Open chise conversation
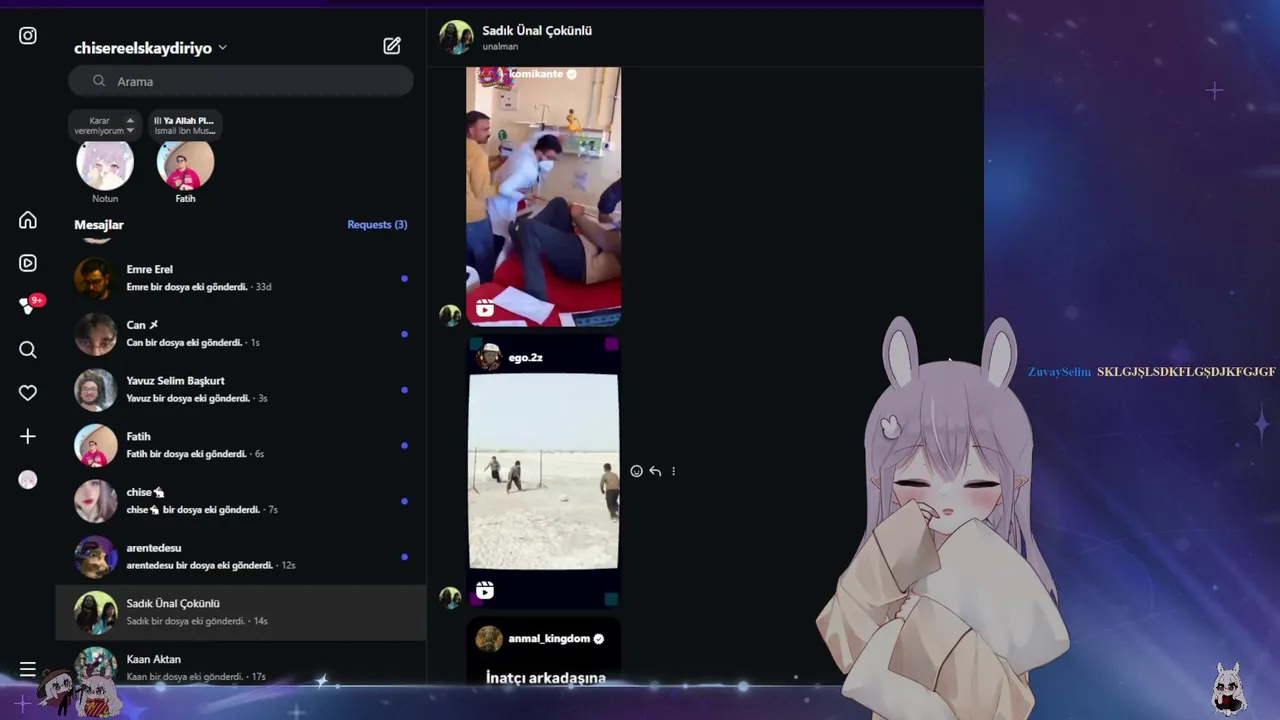 [x=241, y=500]
